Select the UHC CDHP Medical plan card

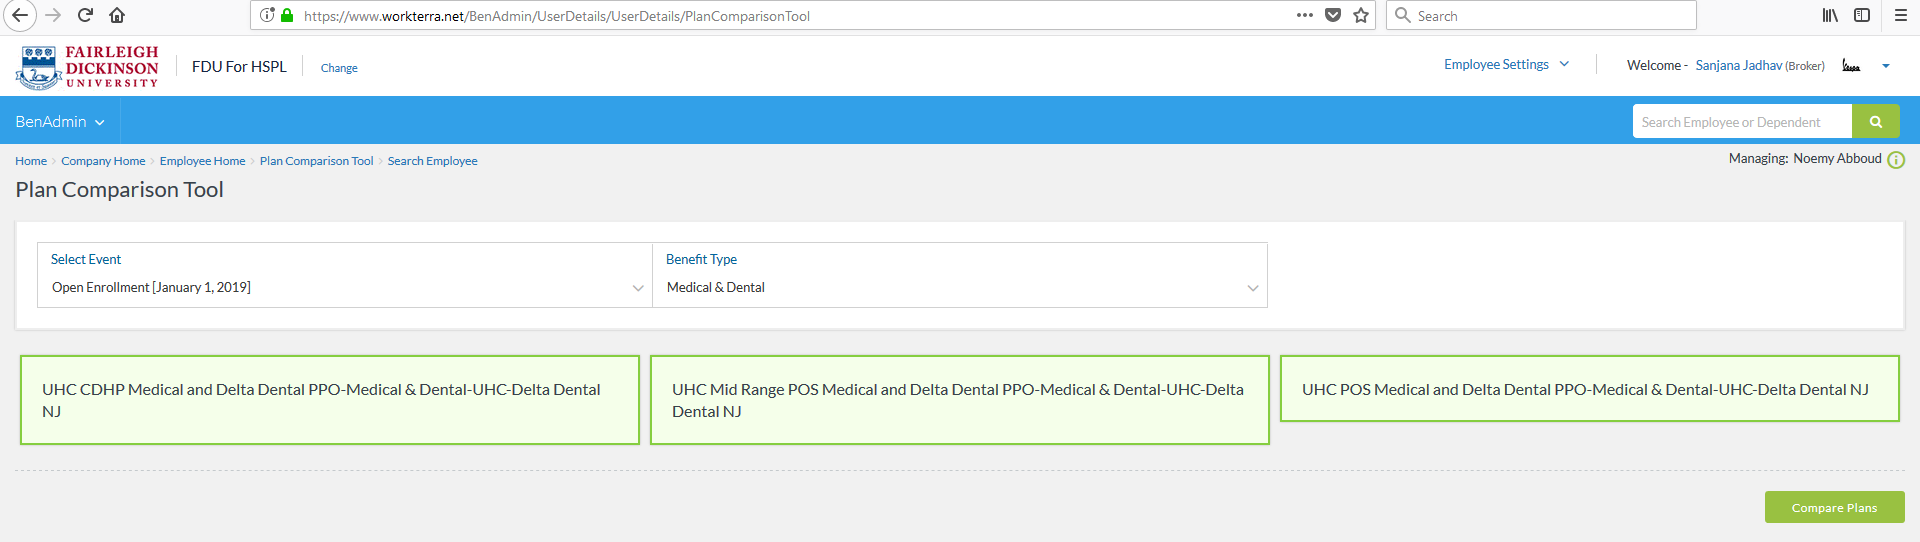click(330, 400)
